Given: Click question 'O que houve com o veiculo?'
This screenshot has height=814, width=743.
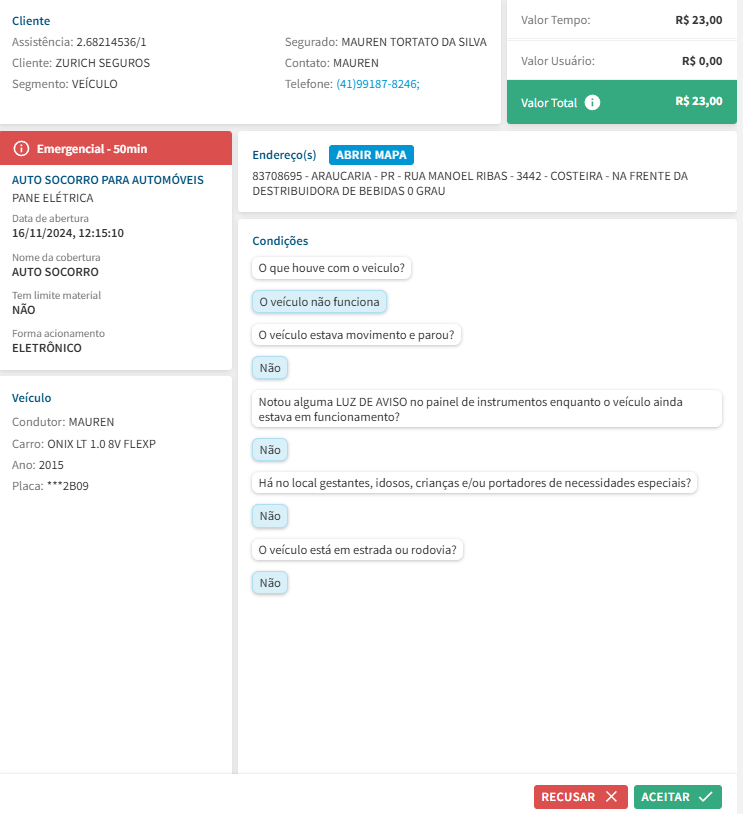Looking at the screenshot, I should 331,268.
